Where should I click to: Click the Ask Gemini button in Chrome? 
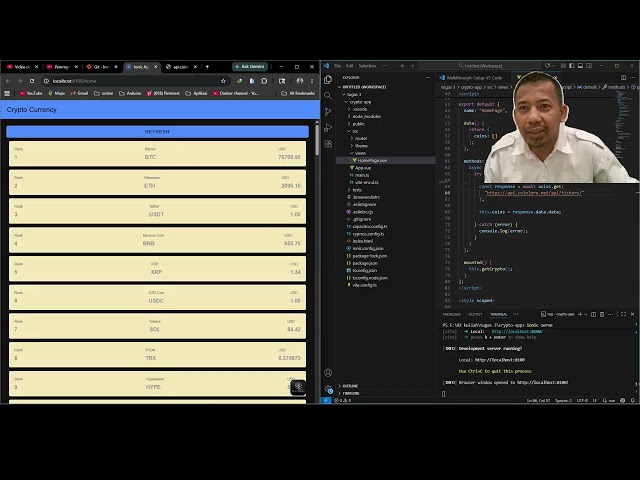[250, 67]
